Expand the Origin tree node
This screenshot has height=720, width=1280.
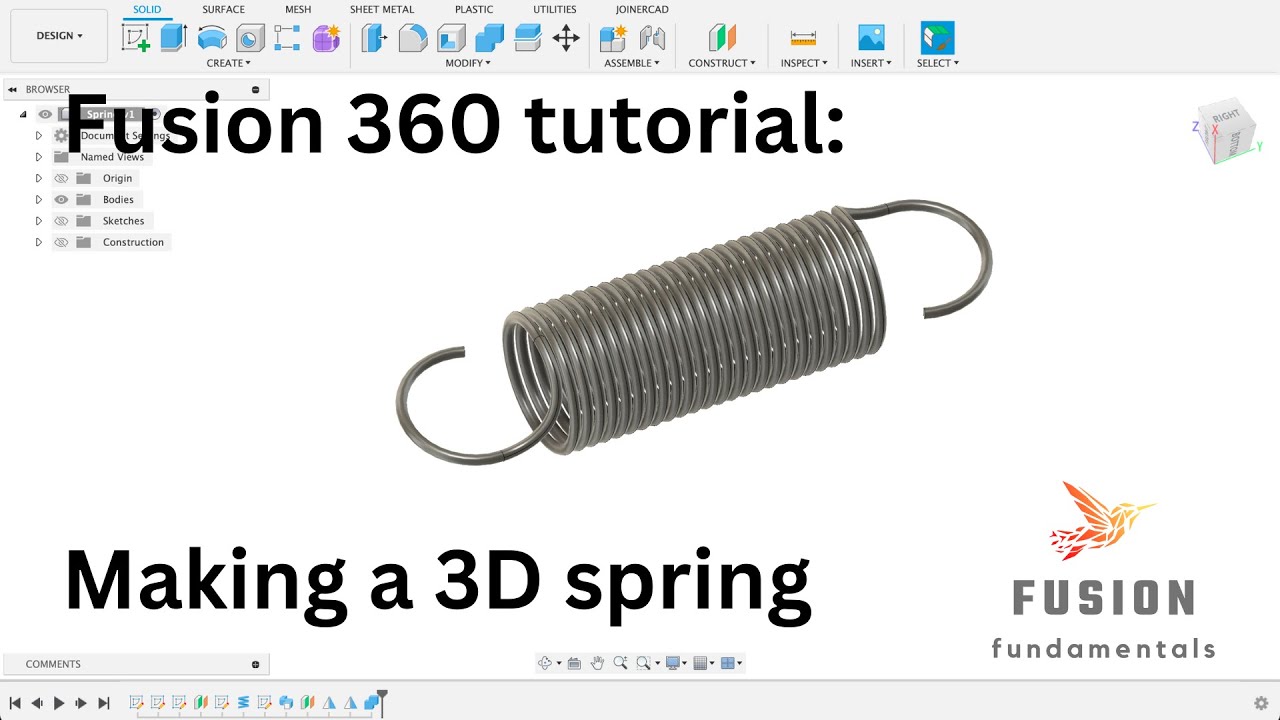click(x=39, y=178)
